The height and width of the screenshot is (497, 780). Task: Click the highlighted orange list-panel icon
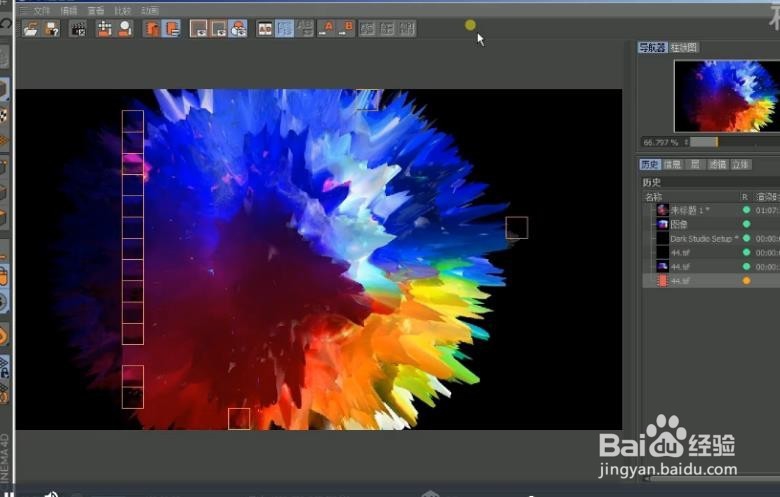[172, 29]
